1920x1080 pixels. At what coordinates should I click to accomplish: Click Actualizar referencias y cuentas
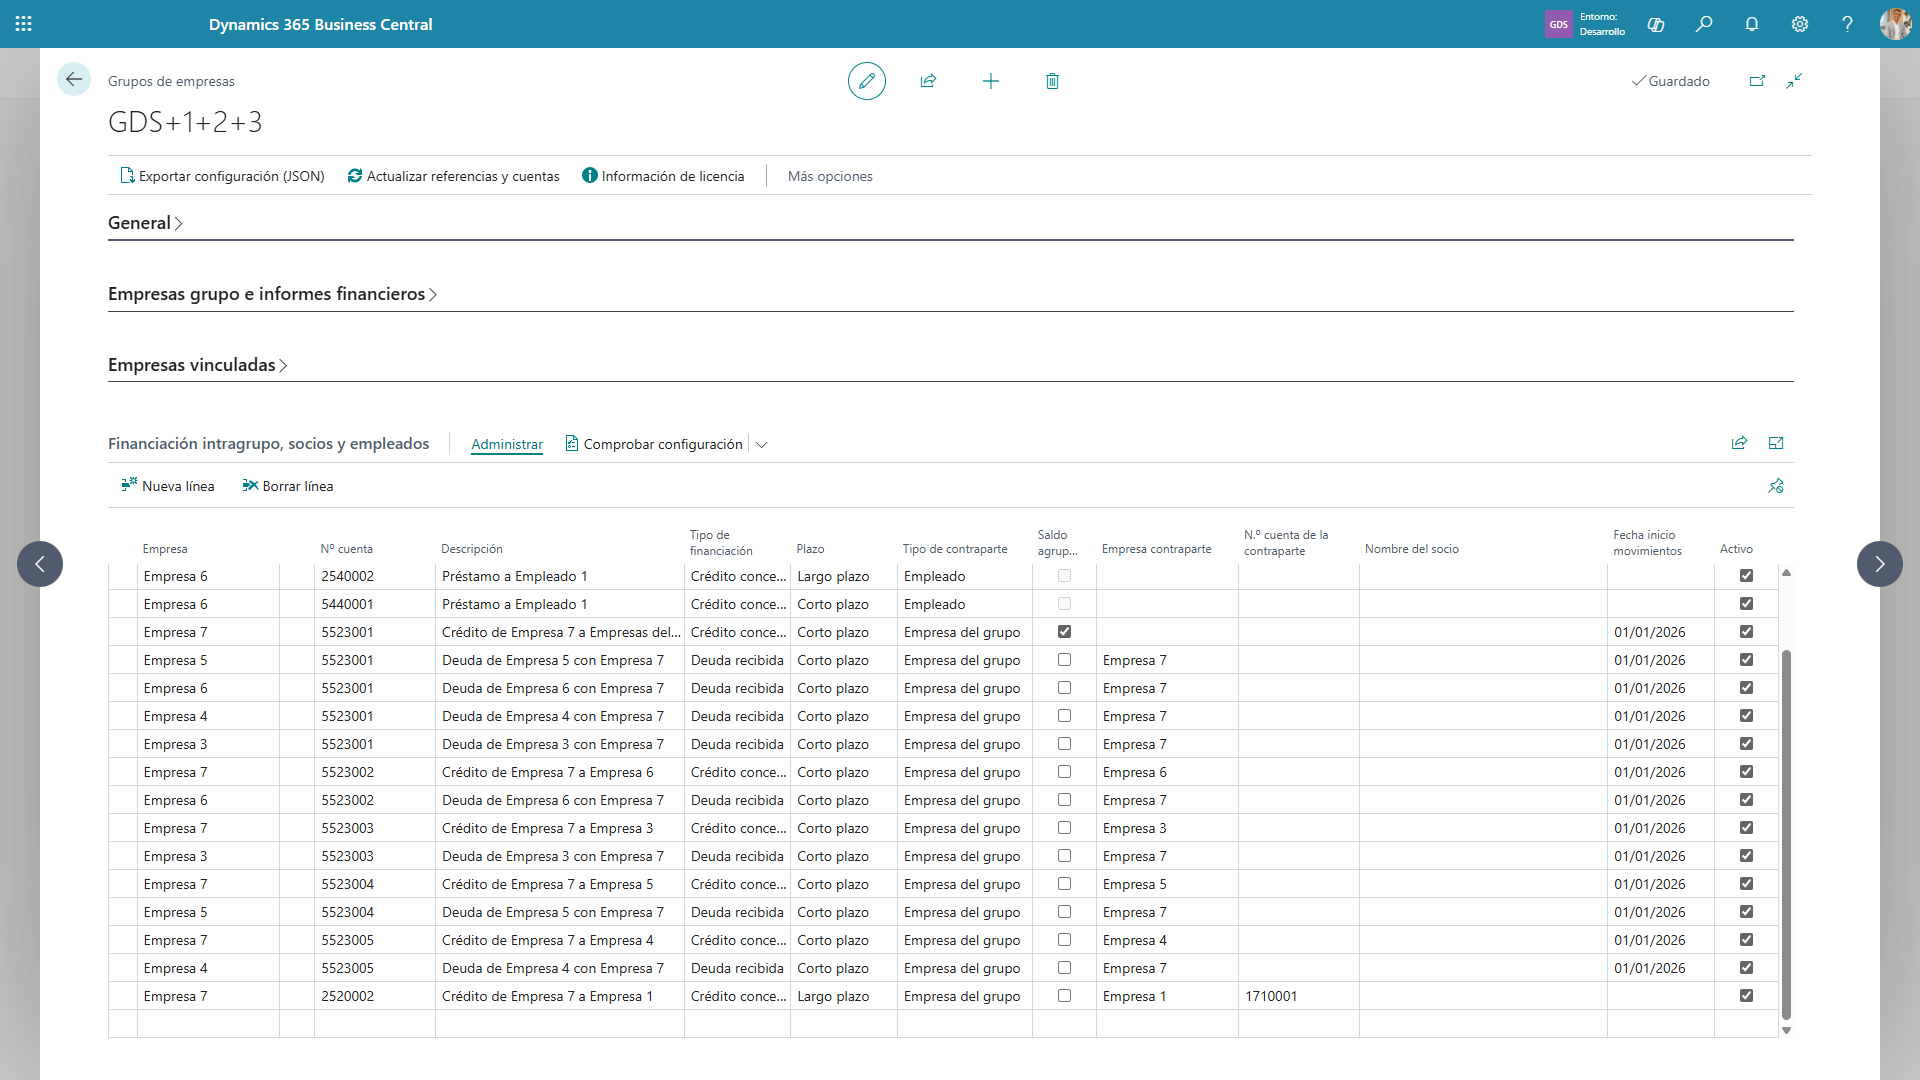tap(453, 176)
